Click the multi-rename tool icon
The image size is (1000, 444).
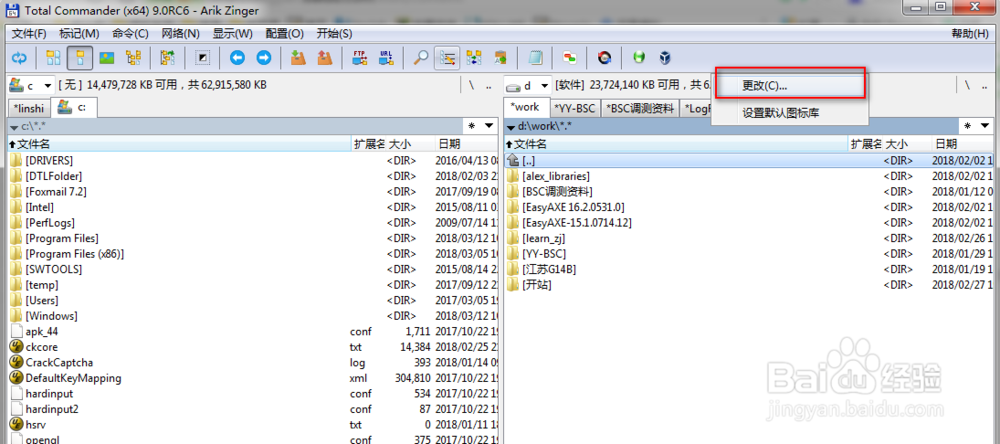[x=447, y=59]
